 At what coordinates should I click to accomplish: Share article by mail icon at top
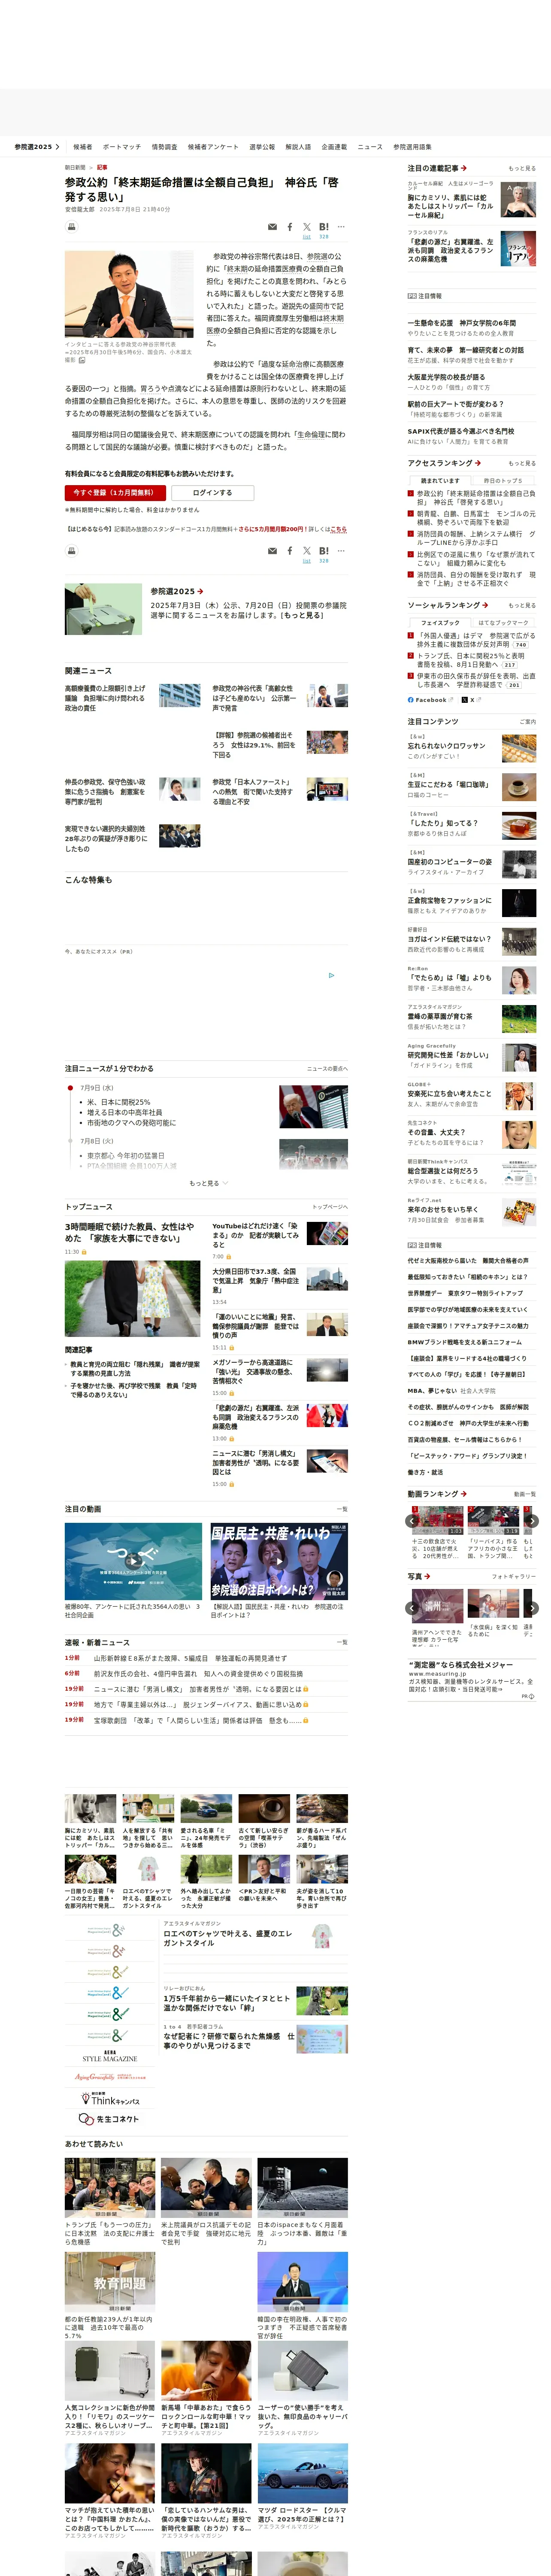point(272,227)
